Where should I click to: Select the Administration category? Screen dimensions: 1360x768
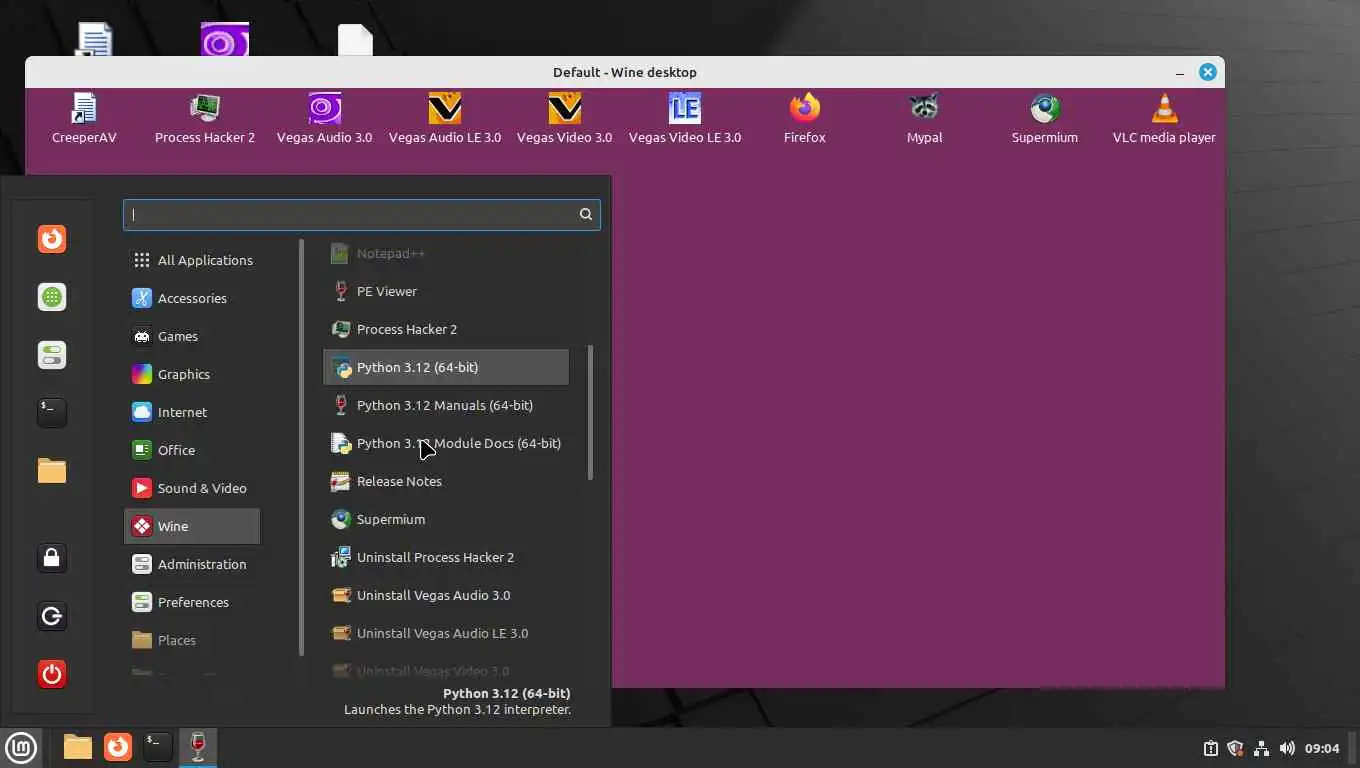[192, 564]
